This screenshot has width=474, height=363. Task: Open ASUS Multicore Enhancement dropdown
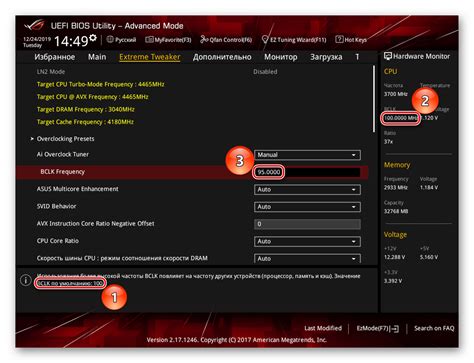tap(307, 189)
